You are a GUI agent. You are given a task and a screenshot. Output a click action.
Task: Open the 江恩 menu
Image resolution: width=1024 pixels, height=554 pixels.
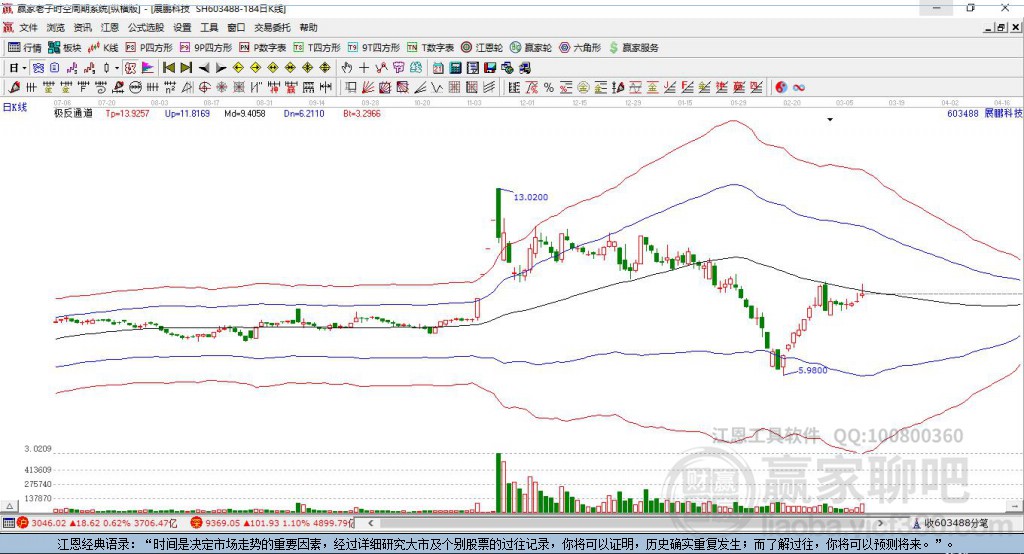point(110,27)
